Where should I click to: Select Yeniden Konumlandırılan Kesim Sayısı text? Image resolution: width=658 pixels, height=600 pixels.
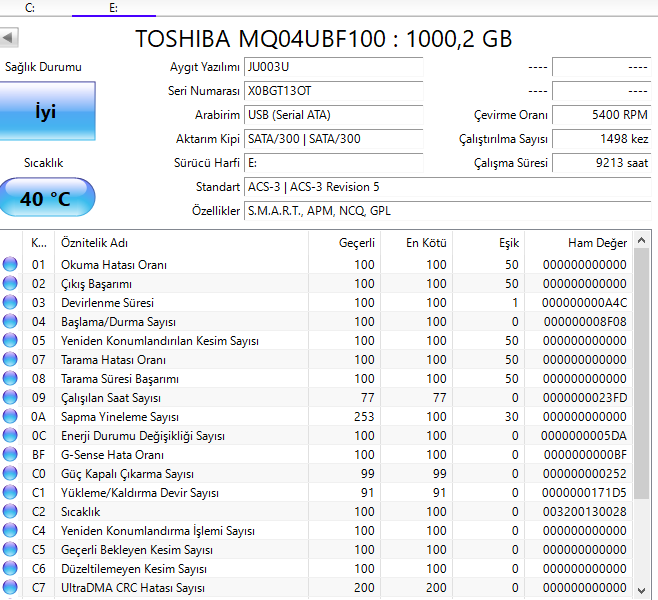click(x=160, y=341)
